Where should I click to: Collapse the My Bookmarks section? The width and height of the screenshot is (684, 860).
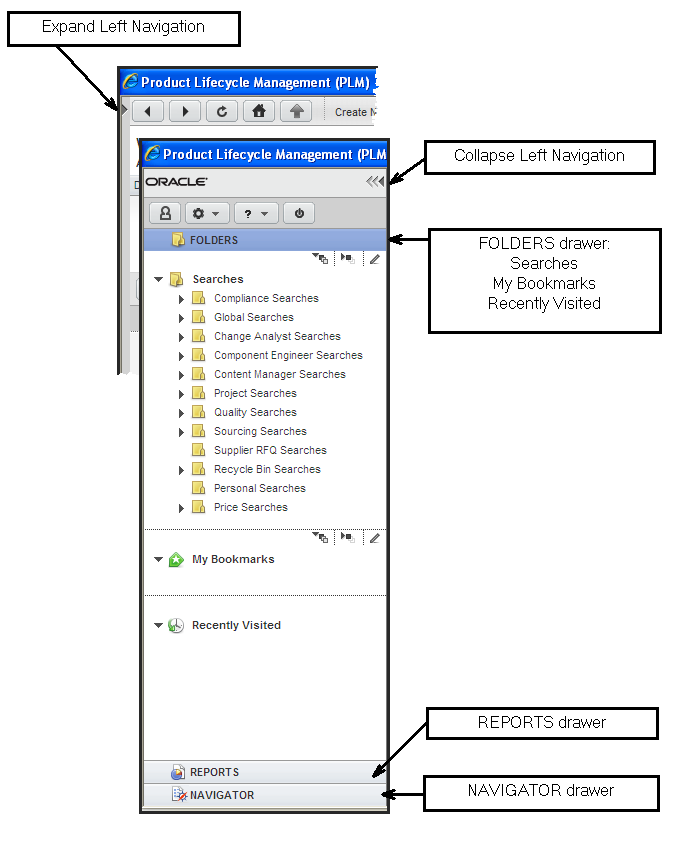click(x=159, y=559)
